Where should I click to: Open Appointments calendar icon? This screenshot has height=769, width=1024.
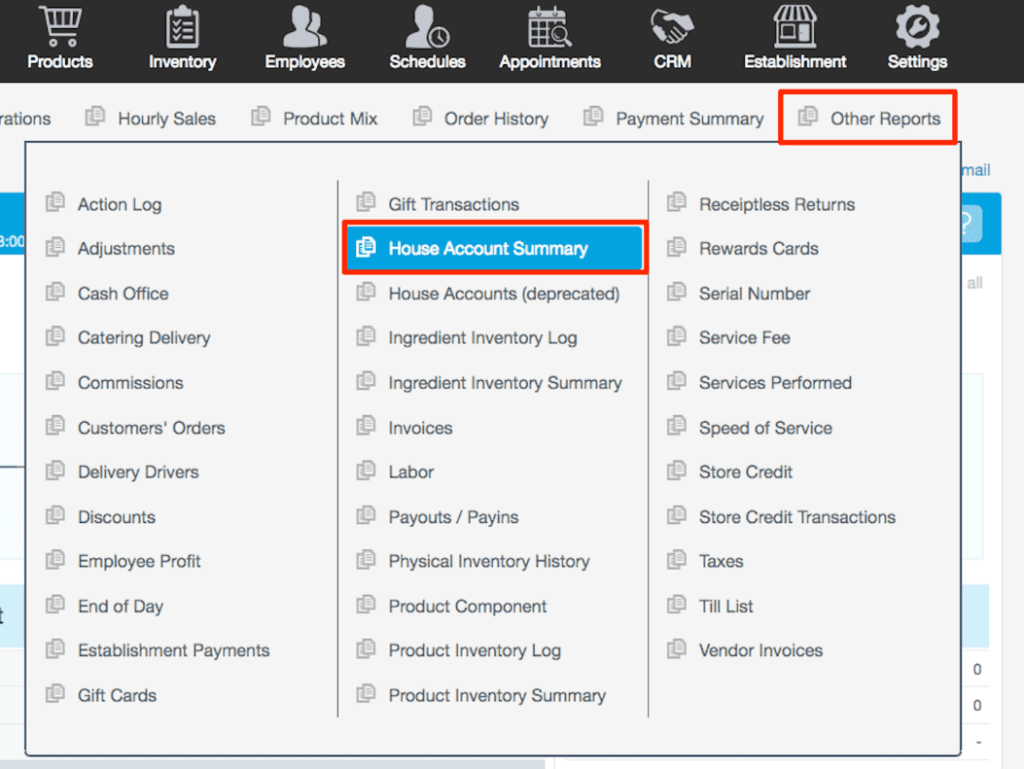pos(550,27)
